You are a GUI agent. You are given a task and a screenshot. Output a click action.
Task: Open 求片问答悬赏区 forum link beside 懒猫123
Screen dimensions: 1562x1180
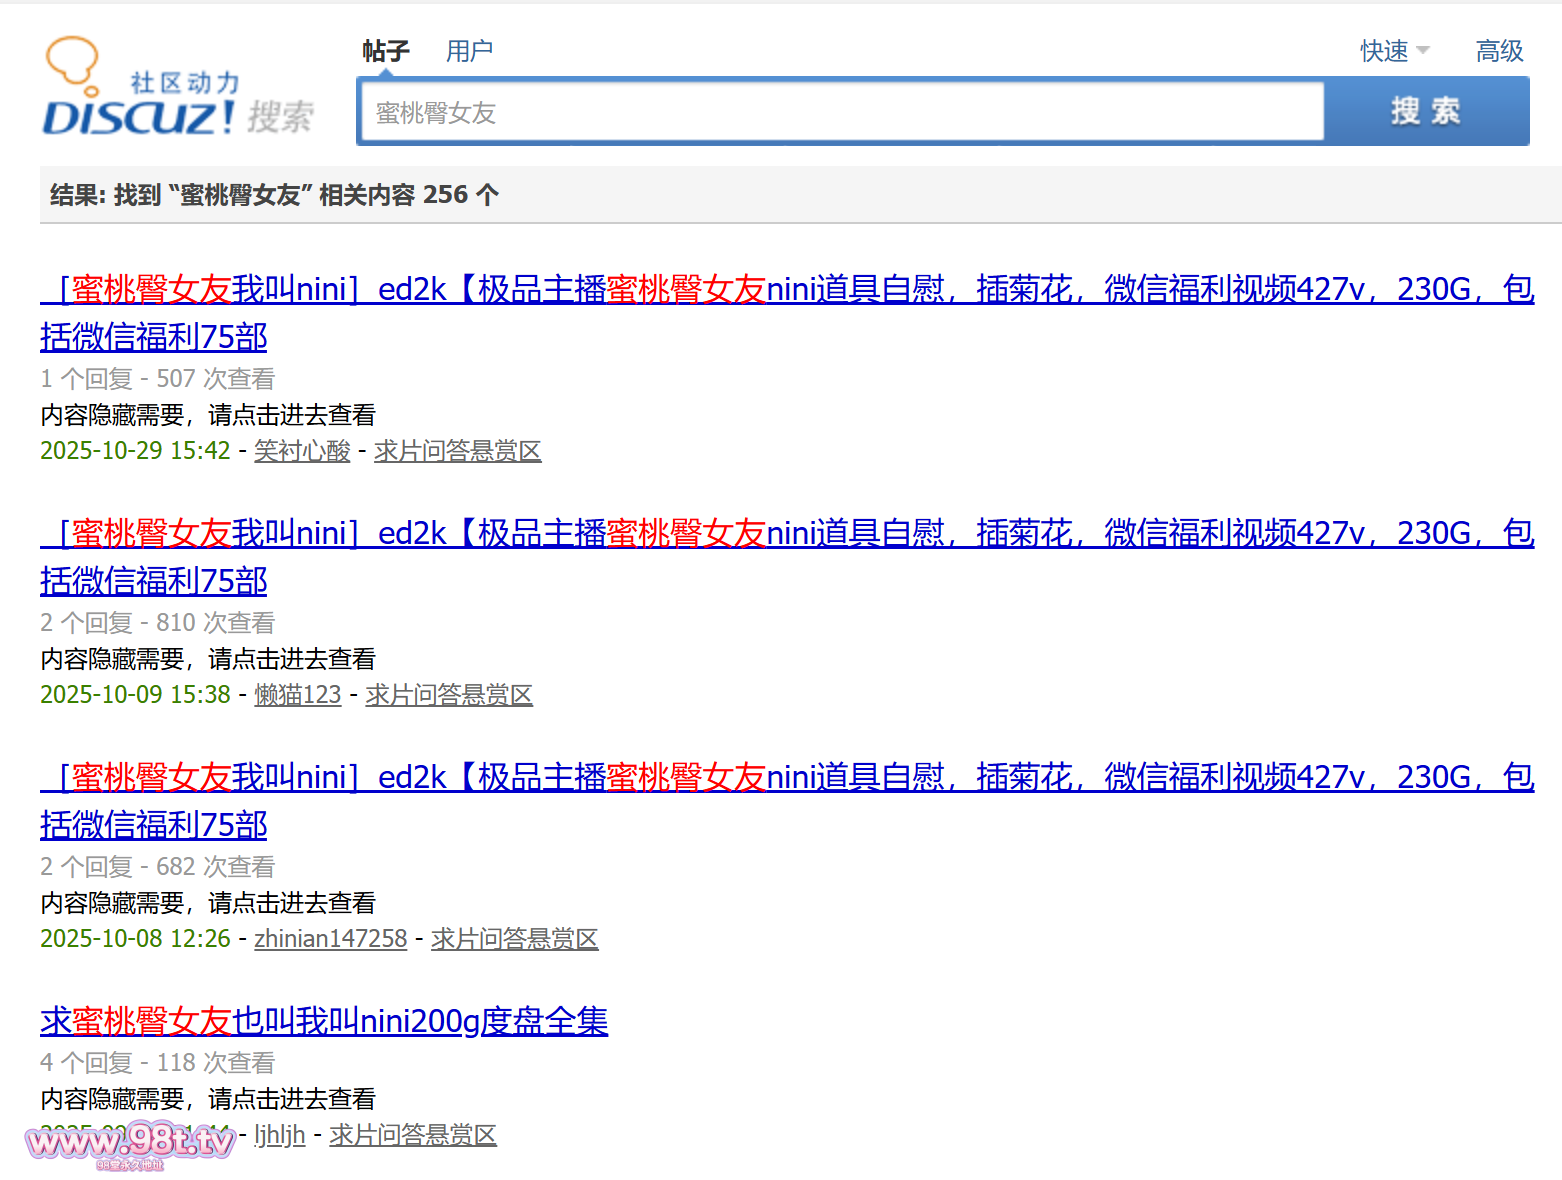(x=448, y=695)
